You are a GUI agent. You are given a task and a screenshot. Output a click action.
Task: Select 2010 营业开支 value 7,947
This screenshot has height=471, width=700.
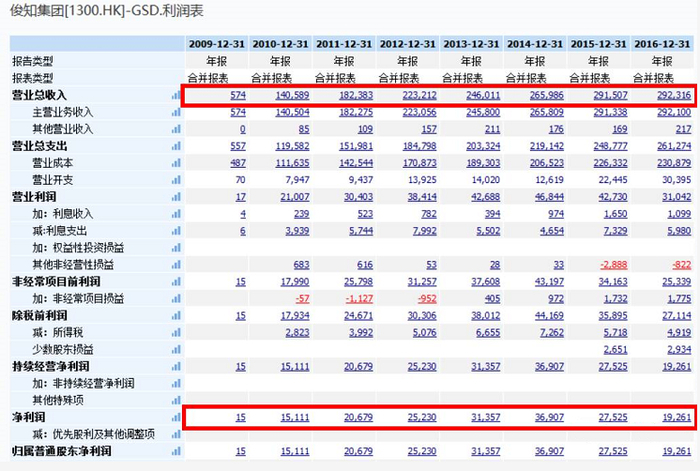tap(297, 180)
